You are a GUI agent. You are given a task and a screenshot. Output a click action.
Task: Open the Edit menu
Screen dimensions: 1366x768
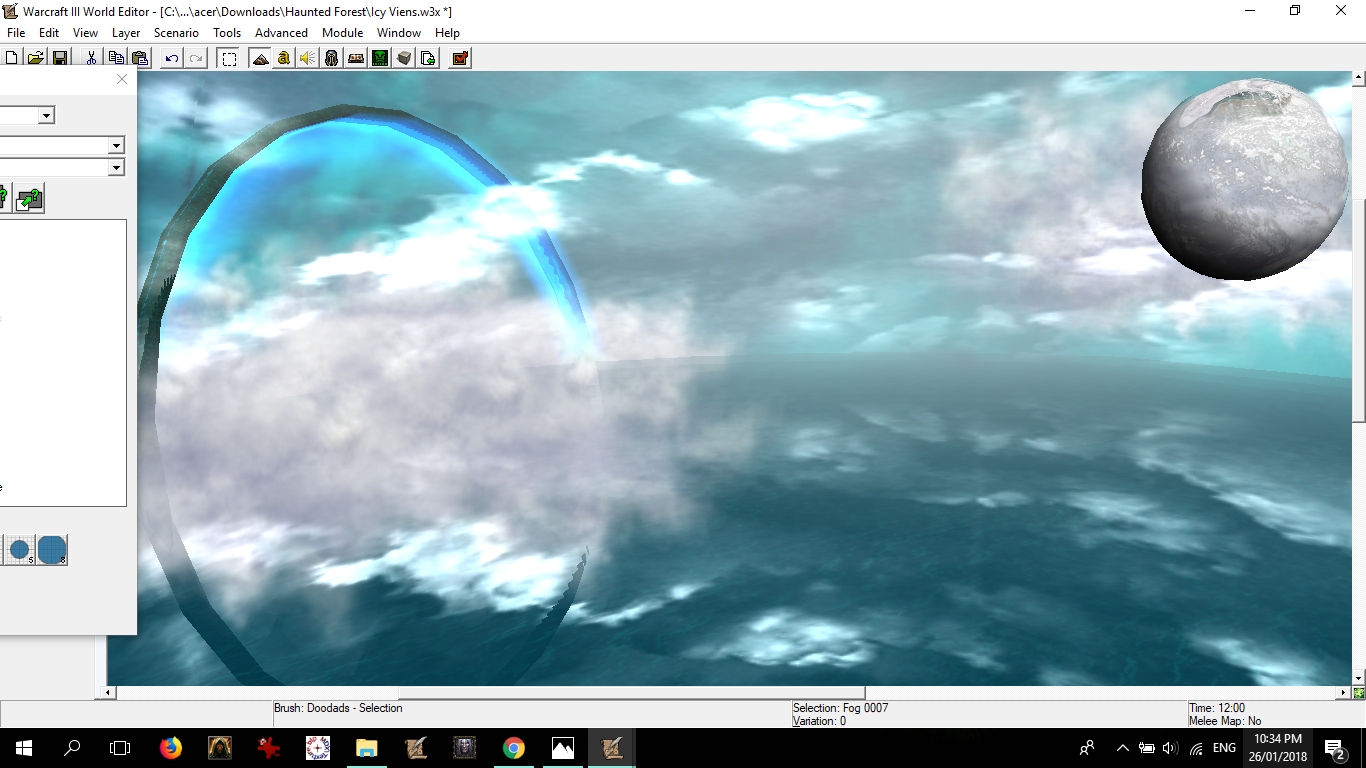[x=49, y=33]
